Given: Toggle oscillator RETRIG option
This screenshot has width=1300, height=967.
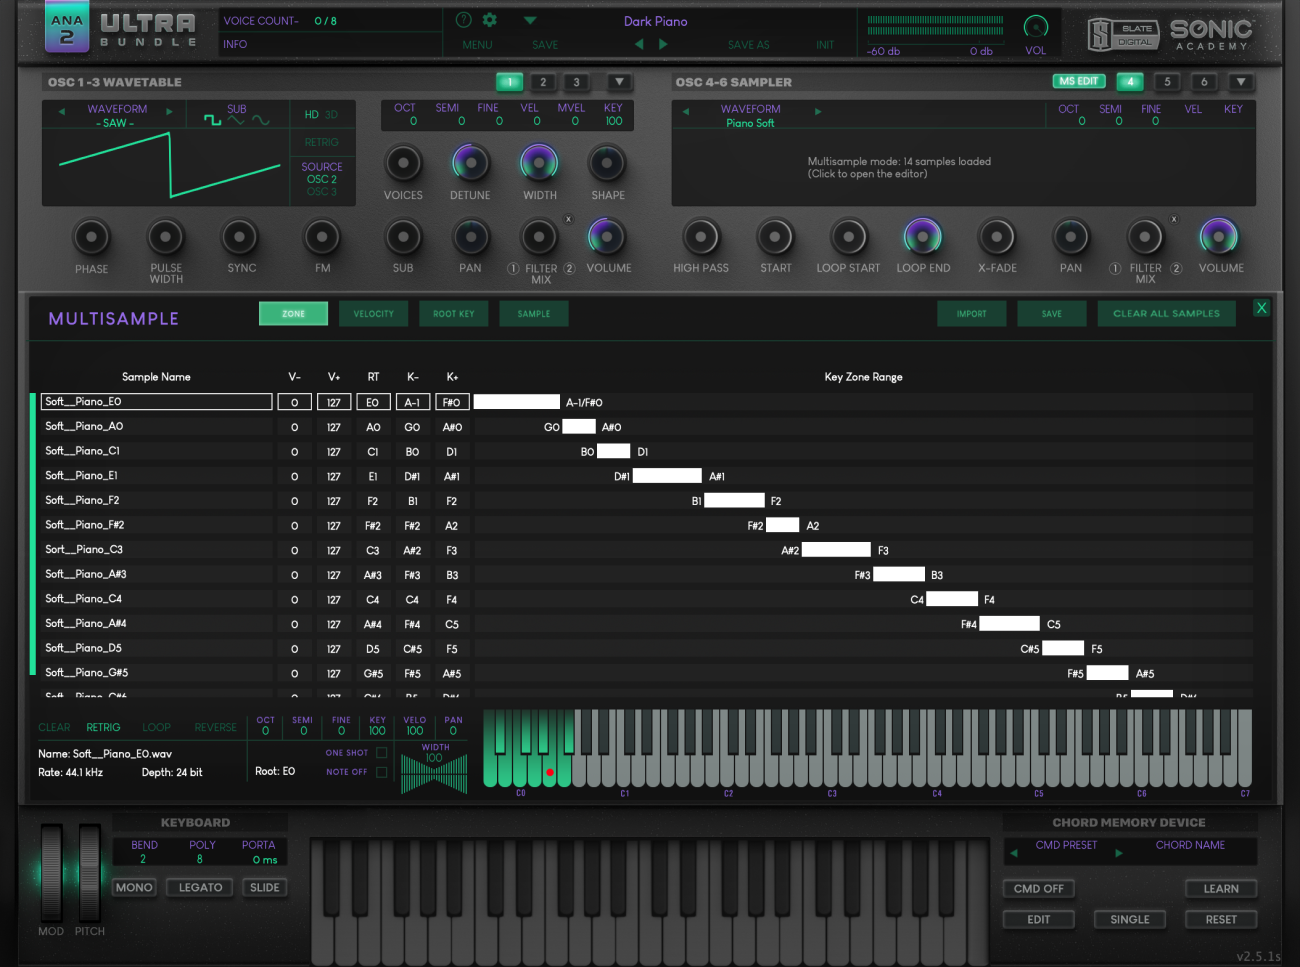Looking at the screenshot, I should pyautogui.click(x=321, y=142).
